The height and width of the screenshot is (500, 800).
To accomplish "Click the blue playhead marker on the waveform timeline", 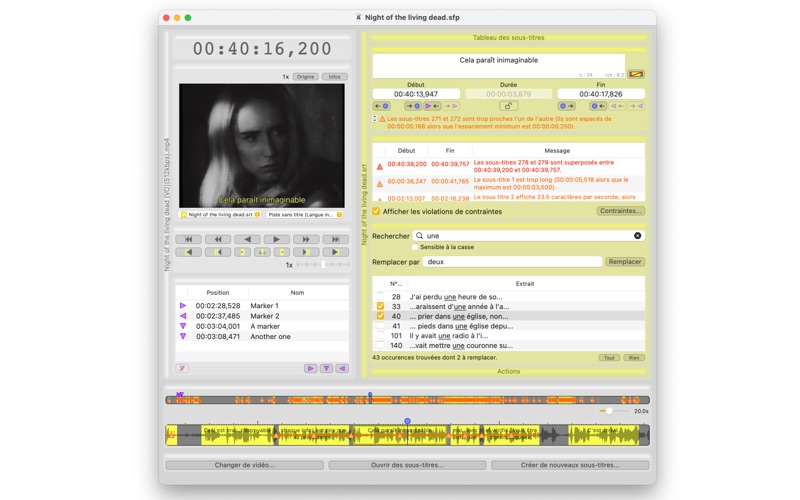I will tap(407, 421).
